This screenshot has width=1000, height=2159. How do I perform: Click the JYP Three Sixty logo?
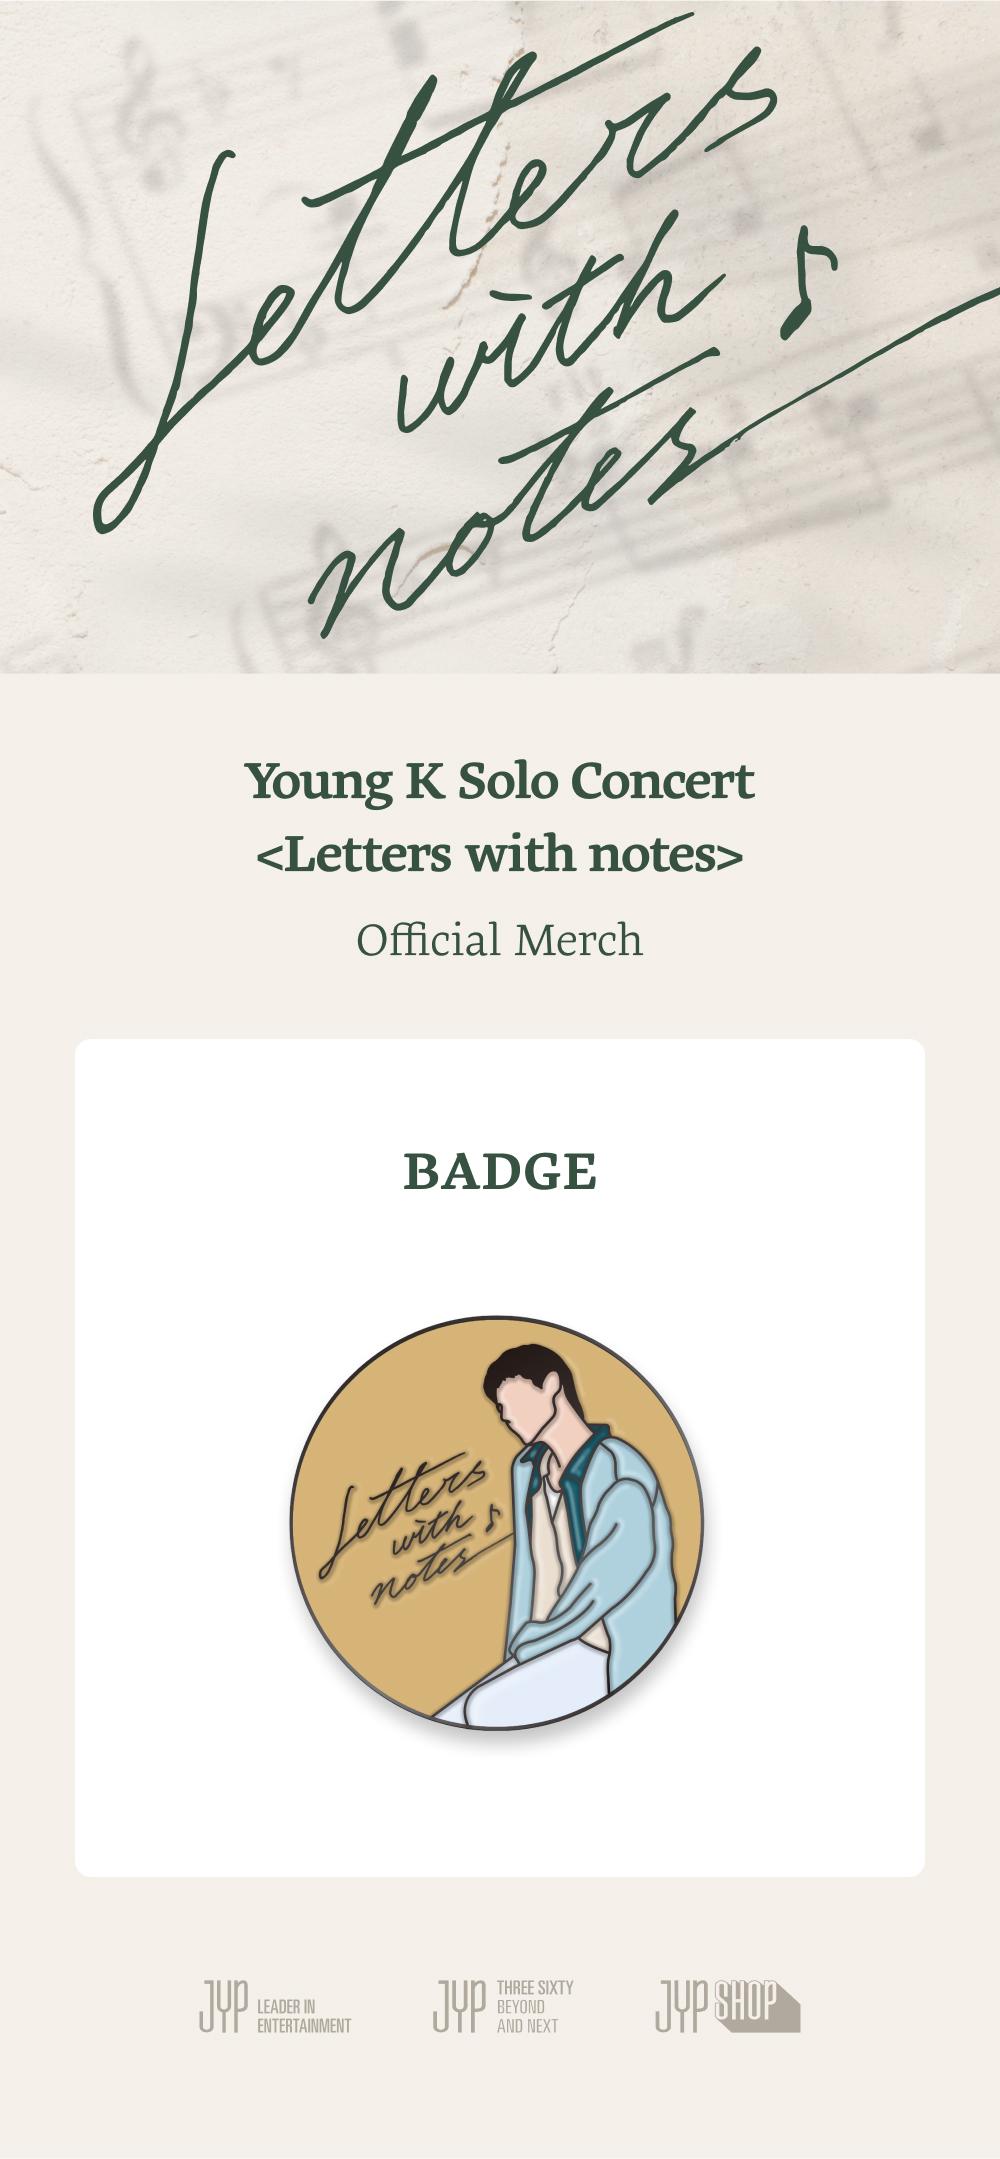tap(503, 2005)
